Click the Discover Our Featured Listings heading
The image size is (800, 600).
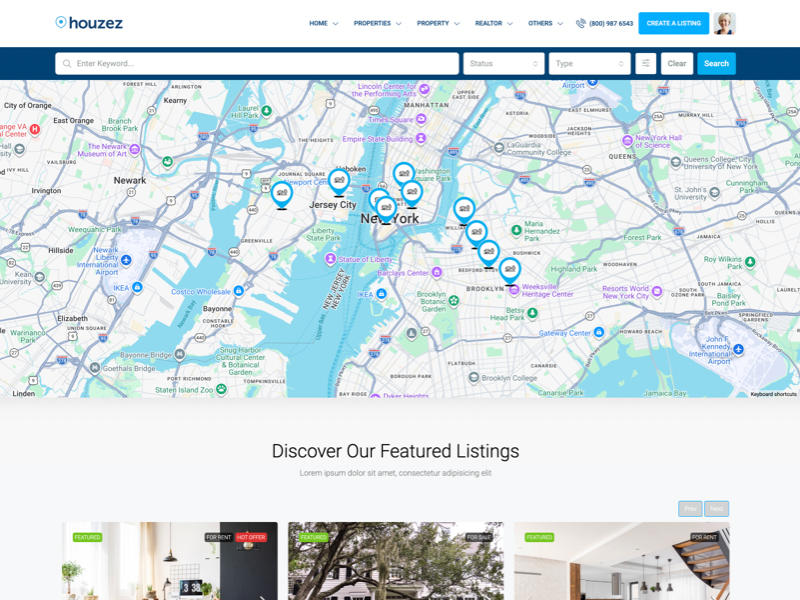395,451
